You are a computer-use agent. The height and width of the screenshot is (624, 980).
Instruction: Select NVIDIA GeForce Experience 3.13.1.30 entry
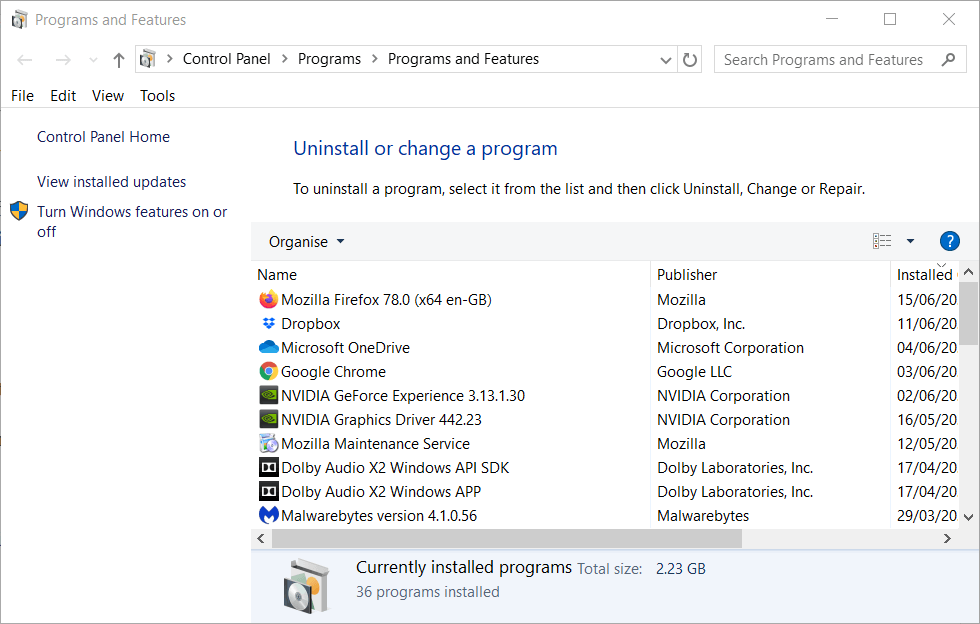click(403, 396)
